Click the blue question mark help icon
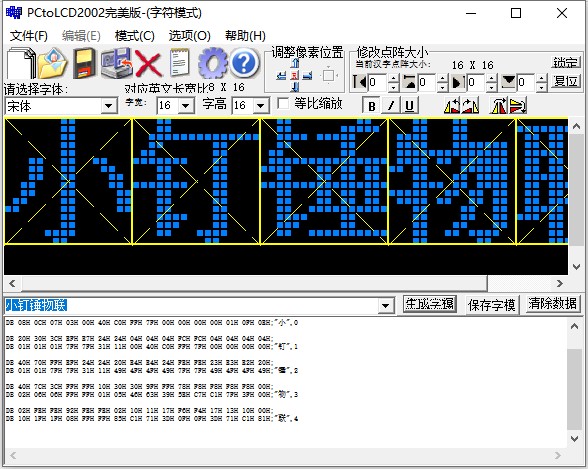 244,63
